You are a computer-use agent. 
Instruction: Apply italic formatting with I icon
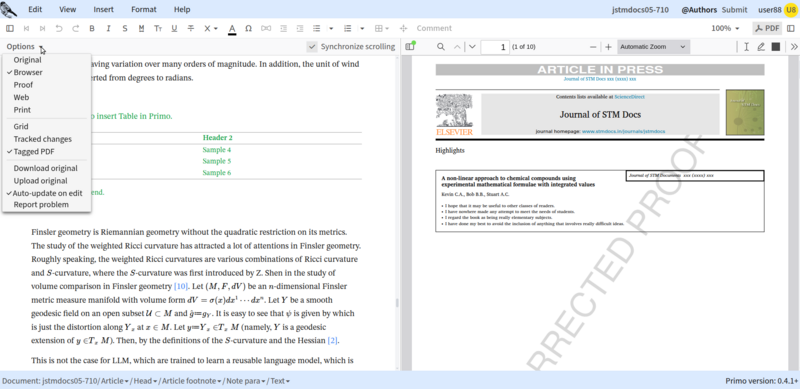(108, 29)
